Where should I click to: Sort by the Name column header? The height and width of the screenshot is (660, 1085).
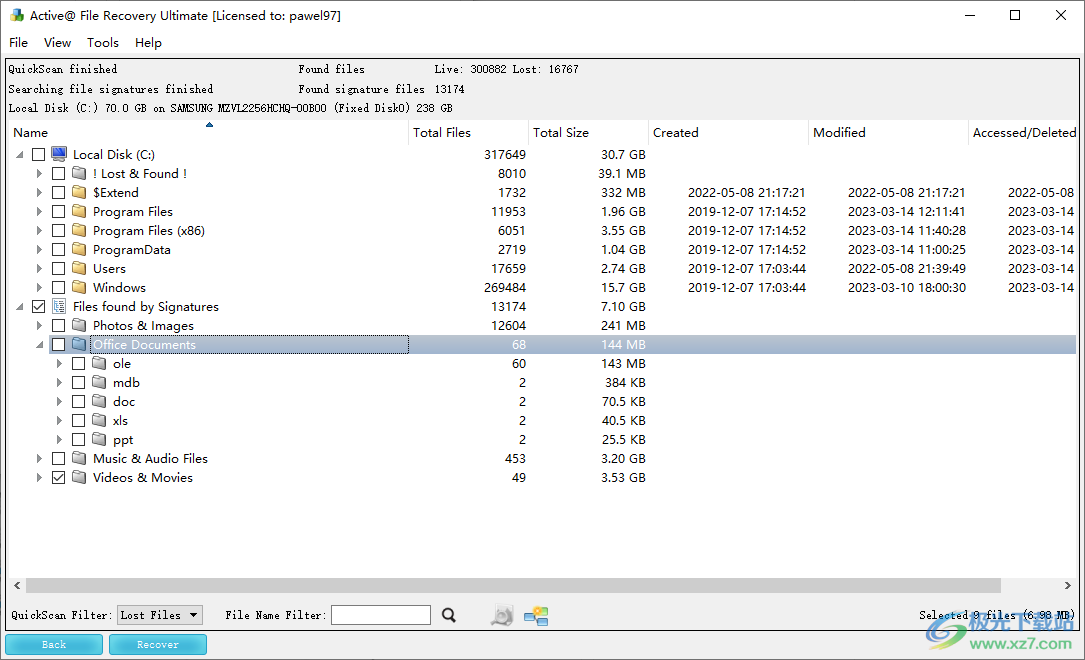(209, 132)
